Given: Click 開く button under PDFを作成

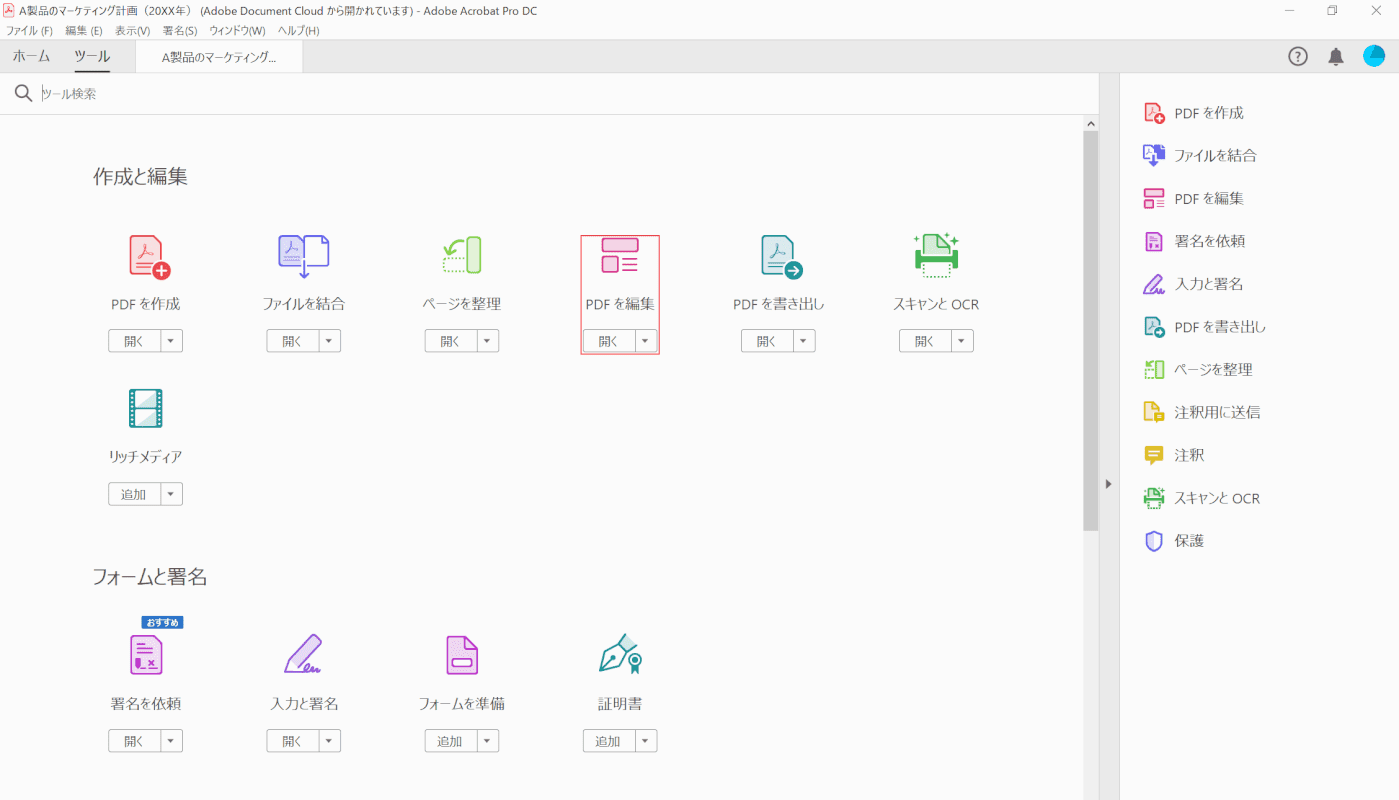Looking at the screenshot, I should (x=135, y=341).
